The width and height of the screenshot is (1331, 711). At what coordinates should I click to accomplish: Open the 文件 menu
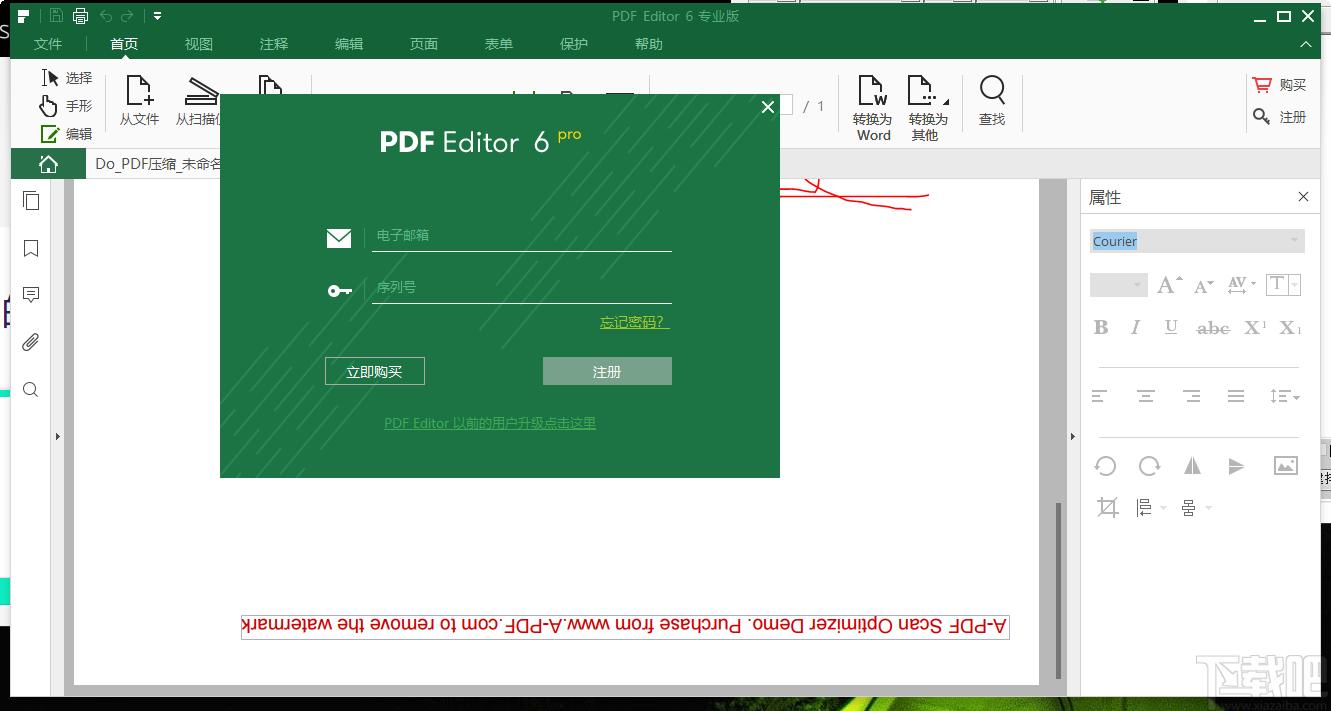point(48,44)
